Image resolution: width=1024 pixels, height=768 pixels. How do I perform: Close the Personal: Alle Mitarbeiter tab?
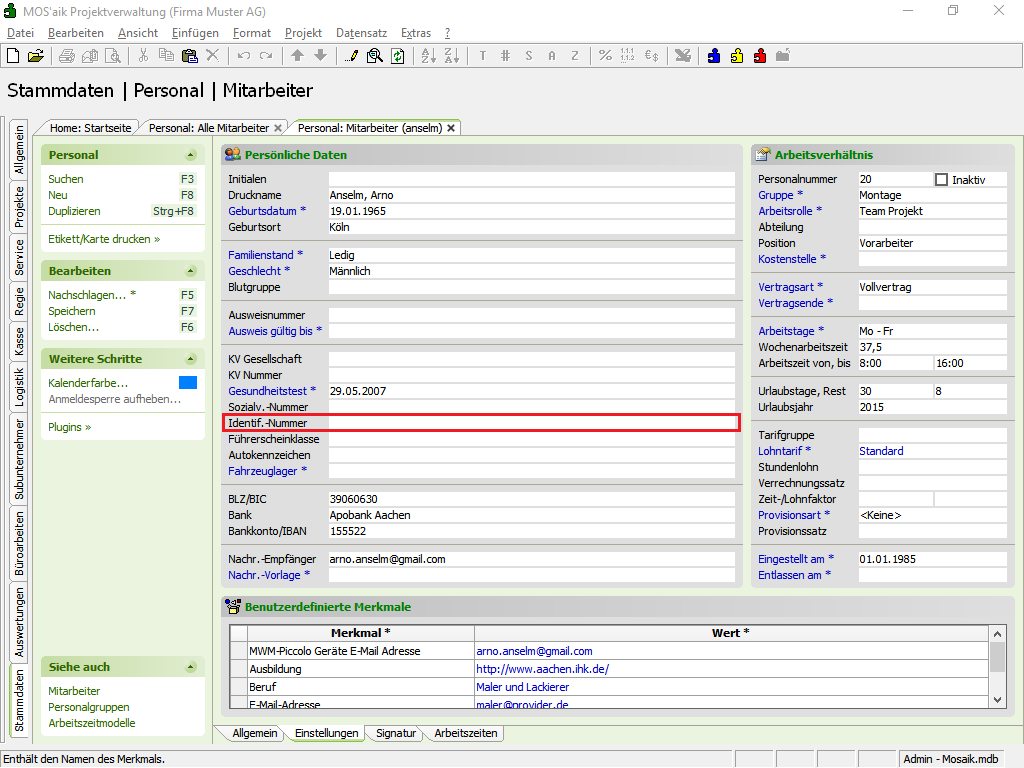click(278, 128)
